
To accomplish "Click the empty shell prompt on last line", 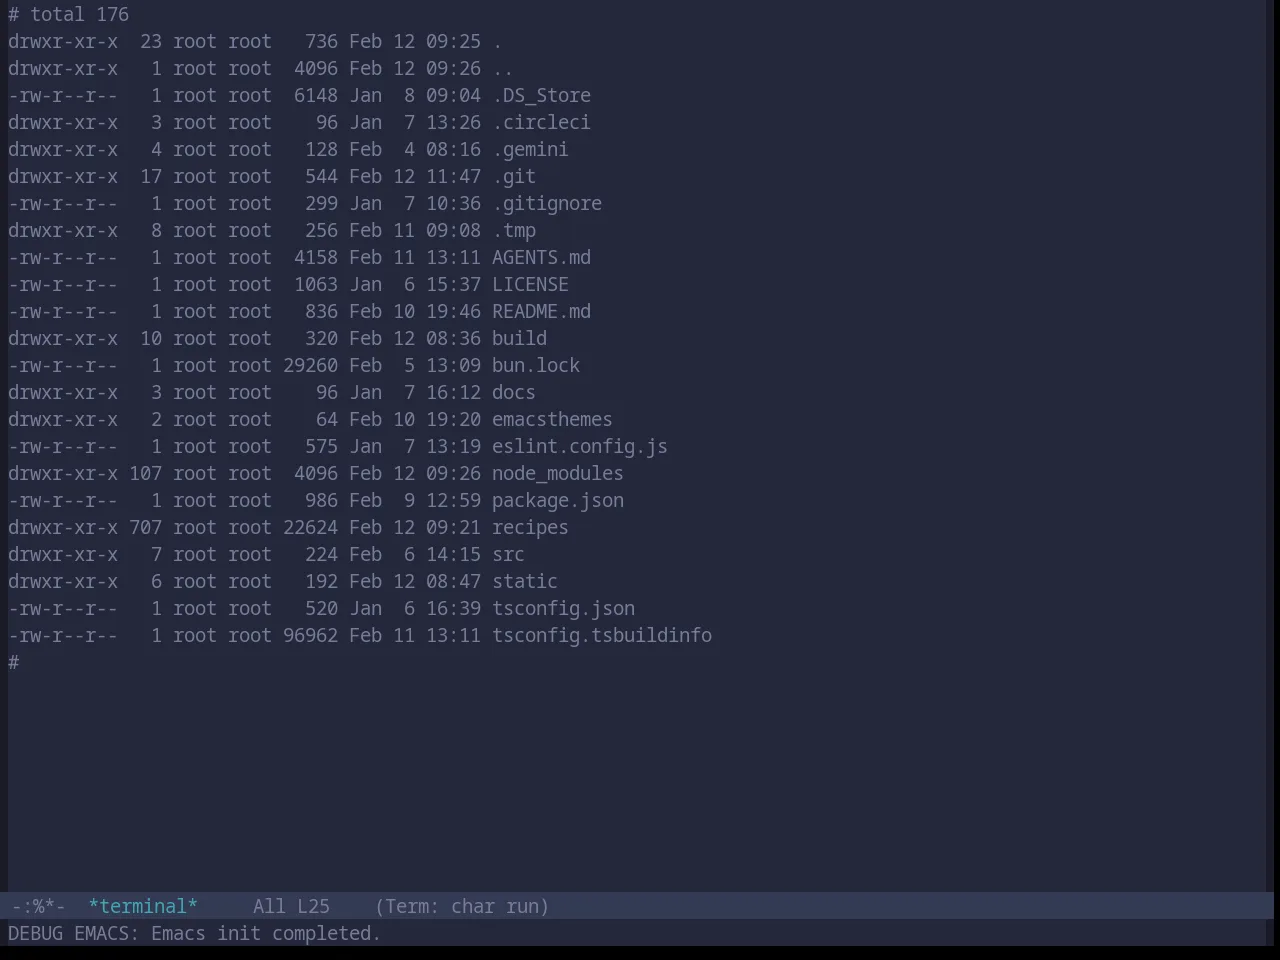I will click(x=14, y=662).
